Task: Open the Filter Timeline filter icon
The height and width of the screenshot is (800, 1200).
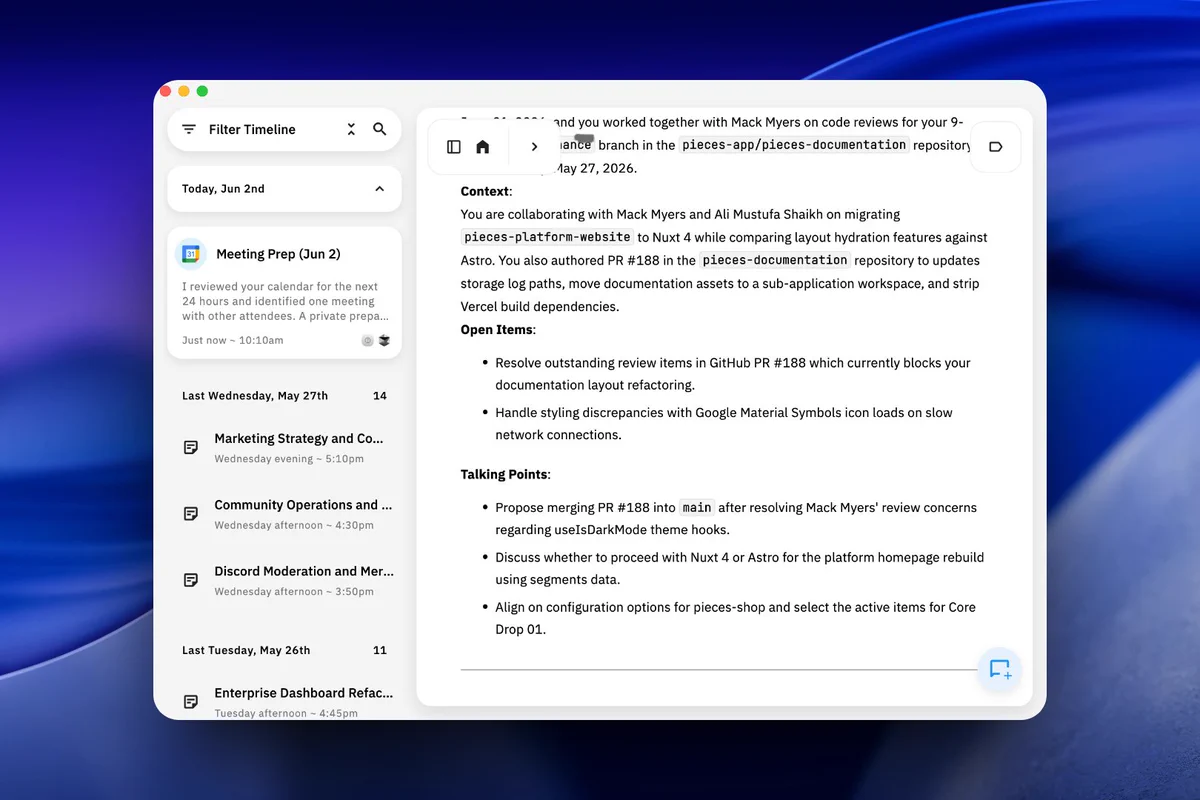Action: (x=189, y=129)
